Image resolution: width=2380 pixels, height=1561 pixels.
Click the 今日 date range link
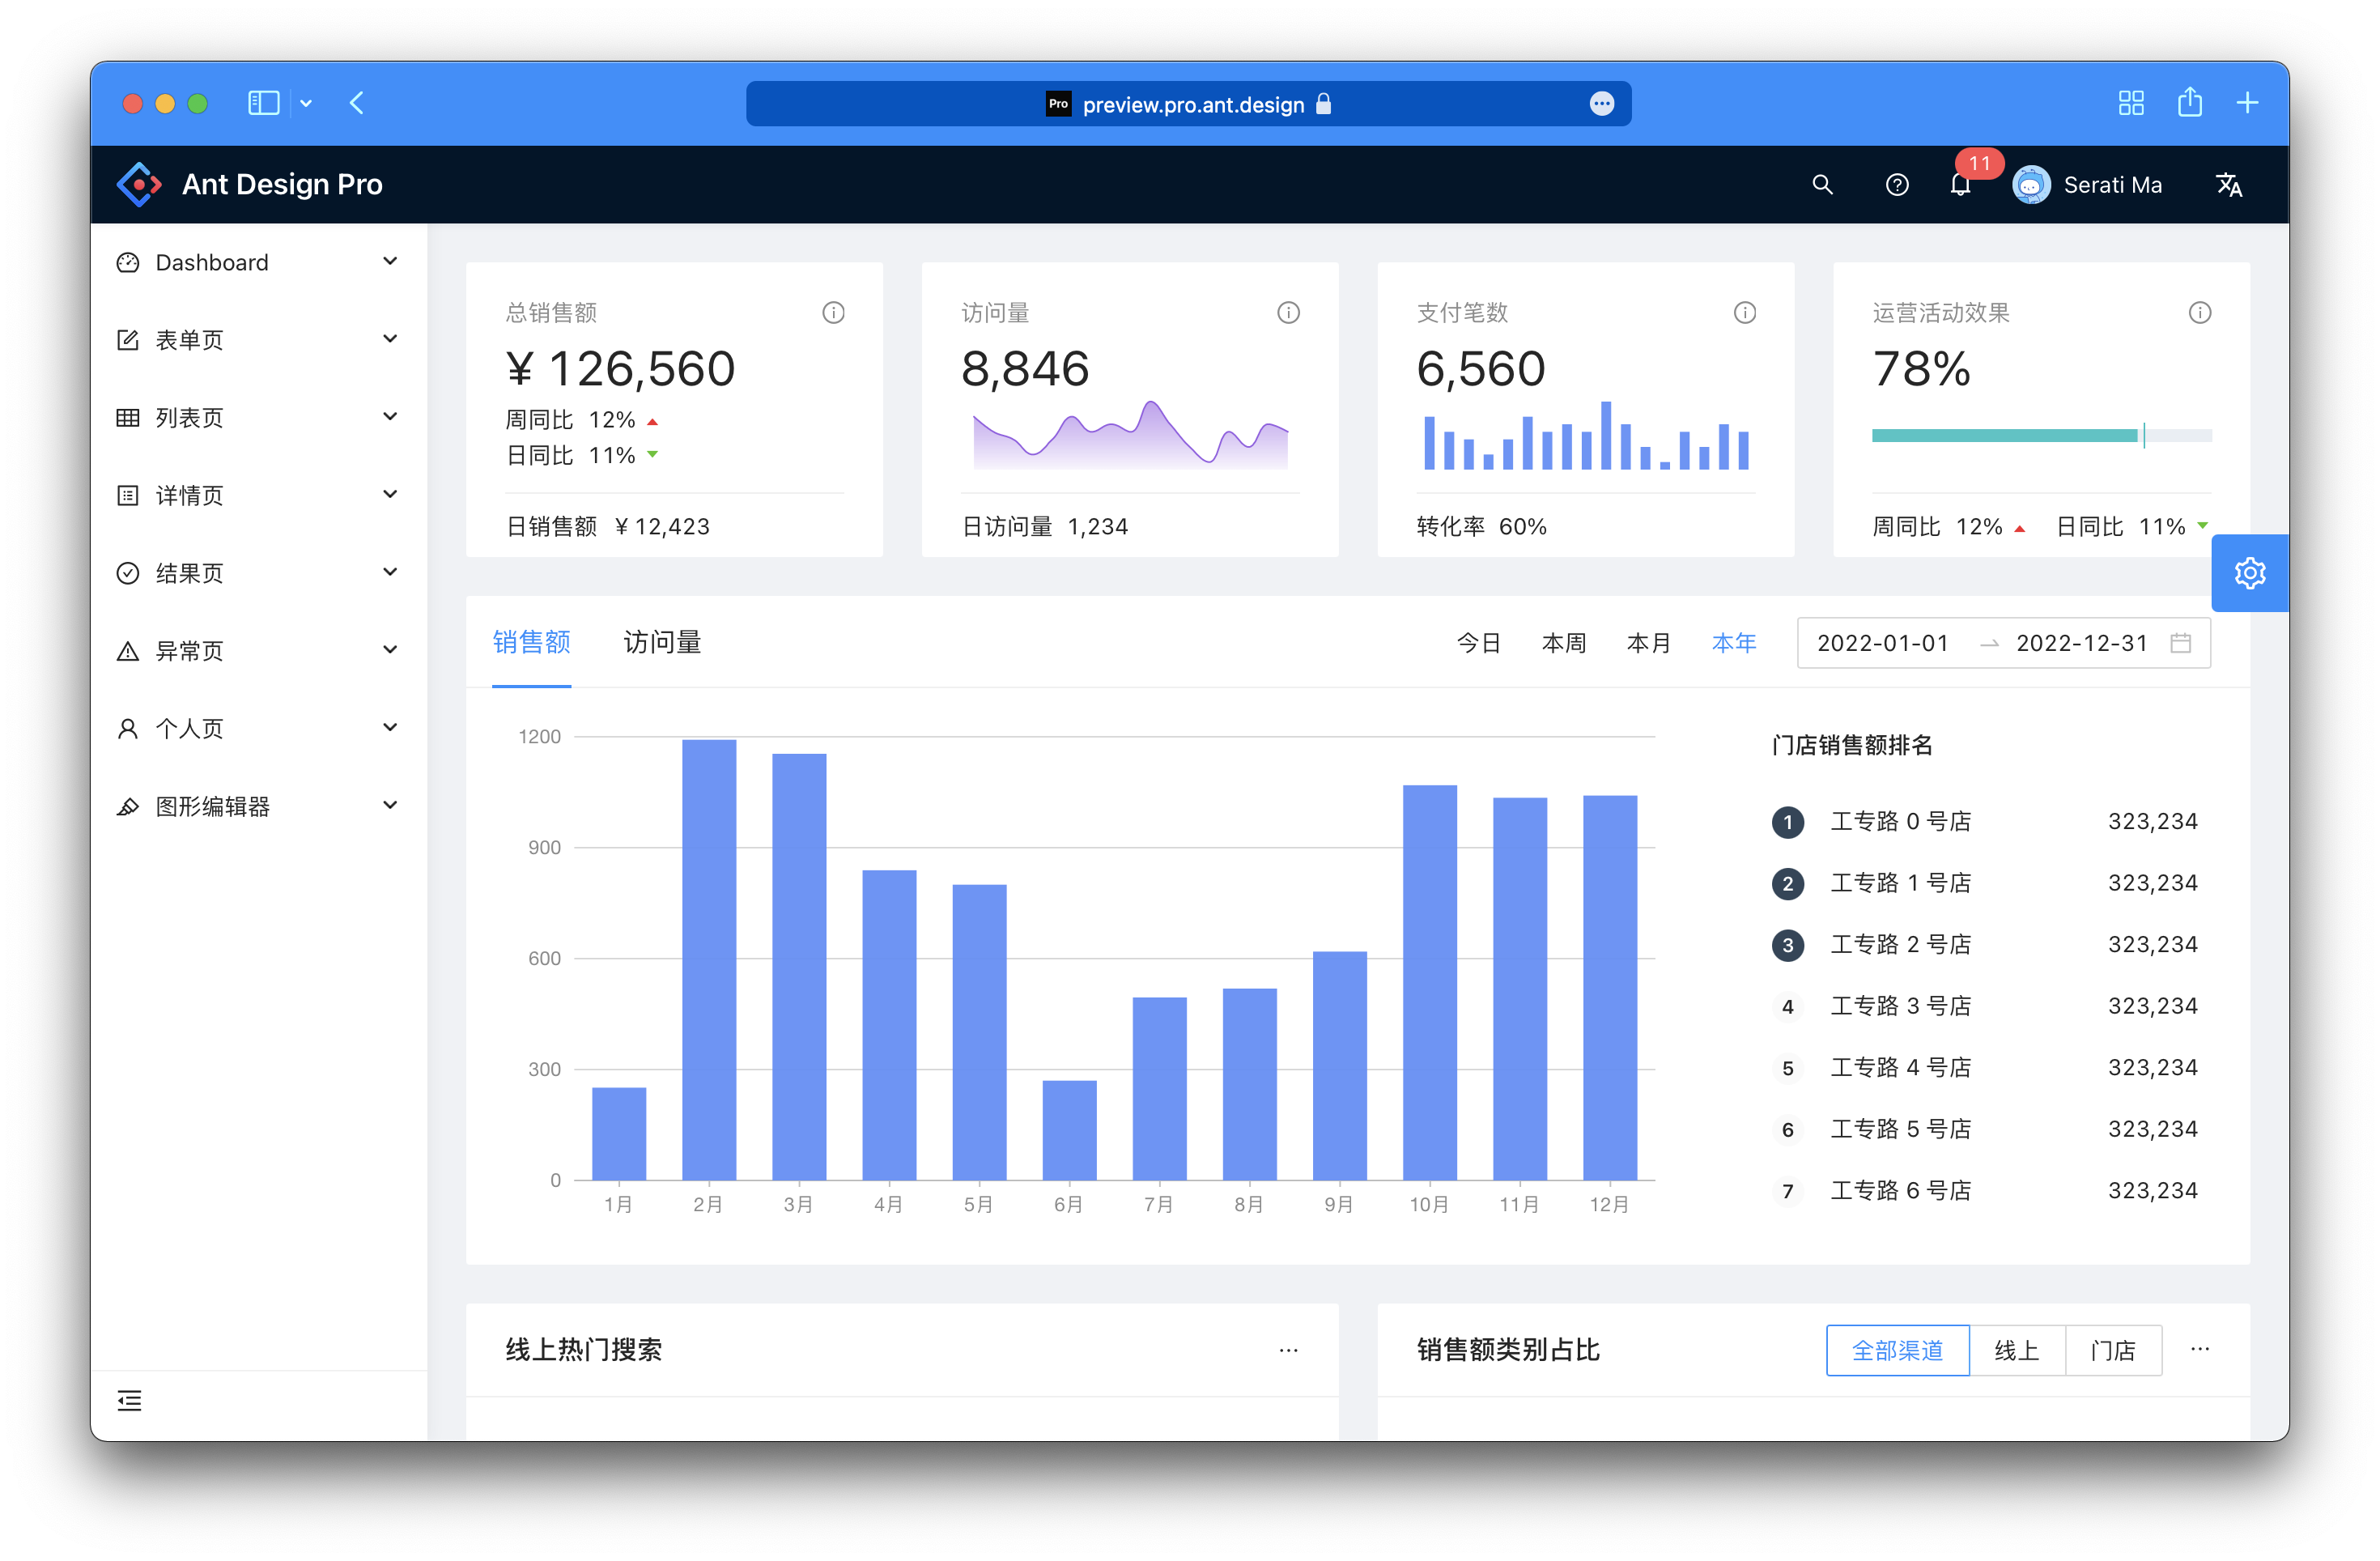[1478, 643]
